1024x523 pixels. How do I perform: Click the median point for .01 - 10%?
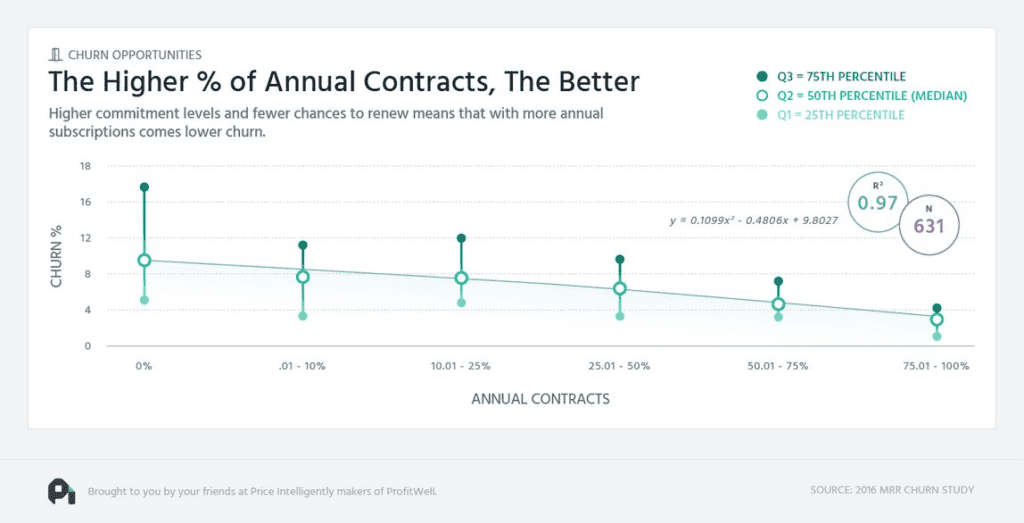click(303, 277)
